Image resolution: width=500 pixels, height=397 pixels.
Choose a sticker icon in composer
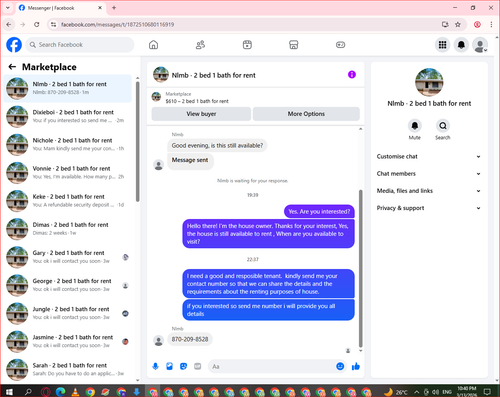(183, 367)
